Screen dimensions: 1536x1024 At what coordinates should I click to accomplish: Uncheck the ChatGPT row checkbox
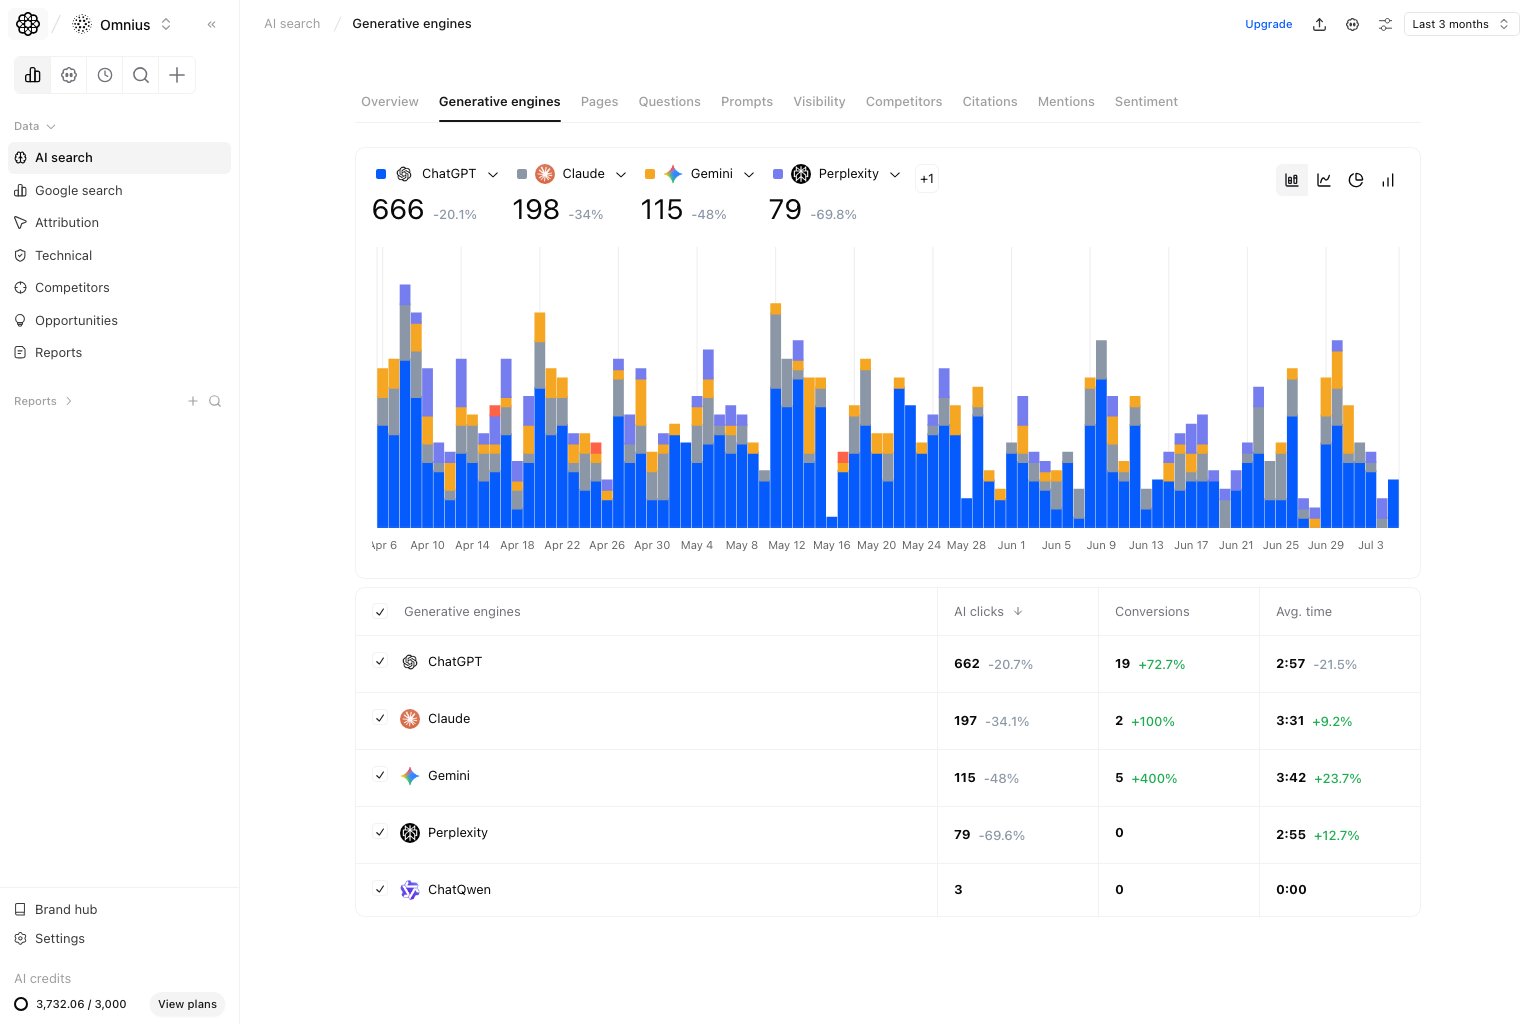[380, 661]
